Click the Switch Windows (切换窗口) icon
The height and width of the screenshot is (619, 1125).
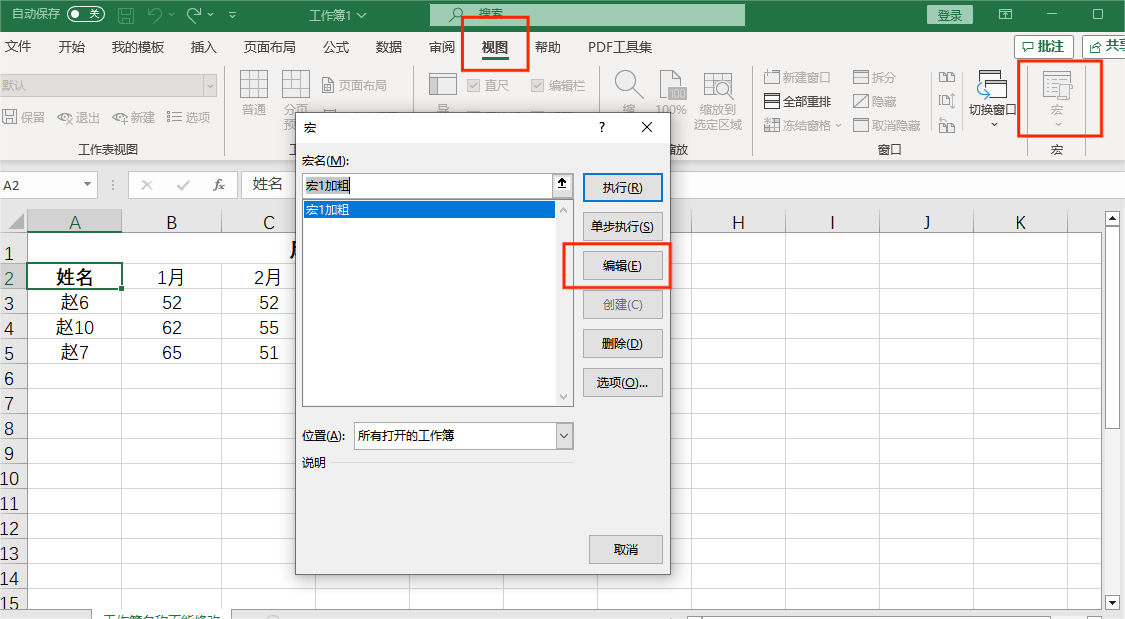pos(992,90)
